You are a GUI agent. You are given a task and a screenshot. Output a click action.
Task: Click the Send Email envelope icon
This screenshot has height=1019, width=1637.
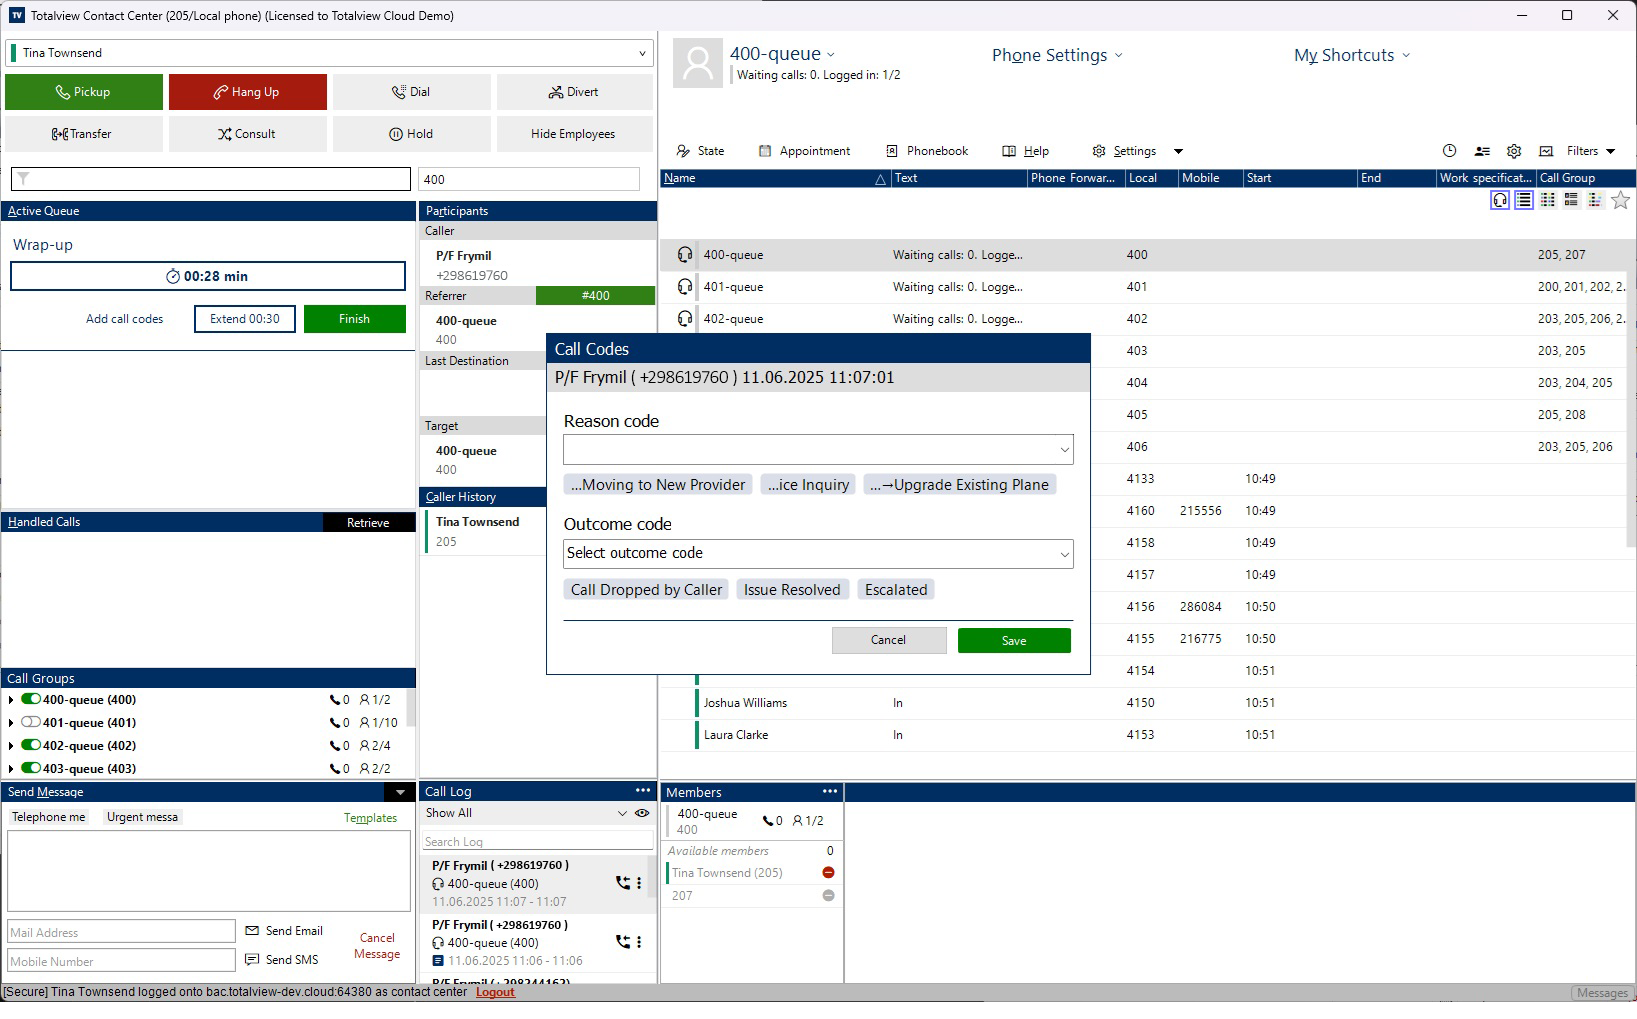click(252, 931)
